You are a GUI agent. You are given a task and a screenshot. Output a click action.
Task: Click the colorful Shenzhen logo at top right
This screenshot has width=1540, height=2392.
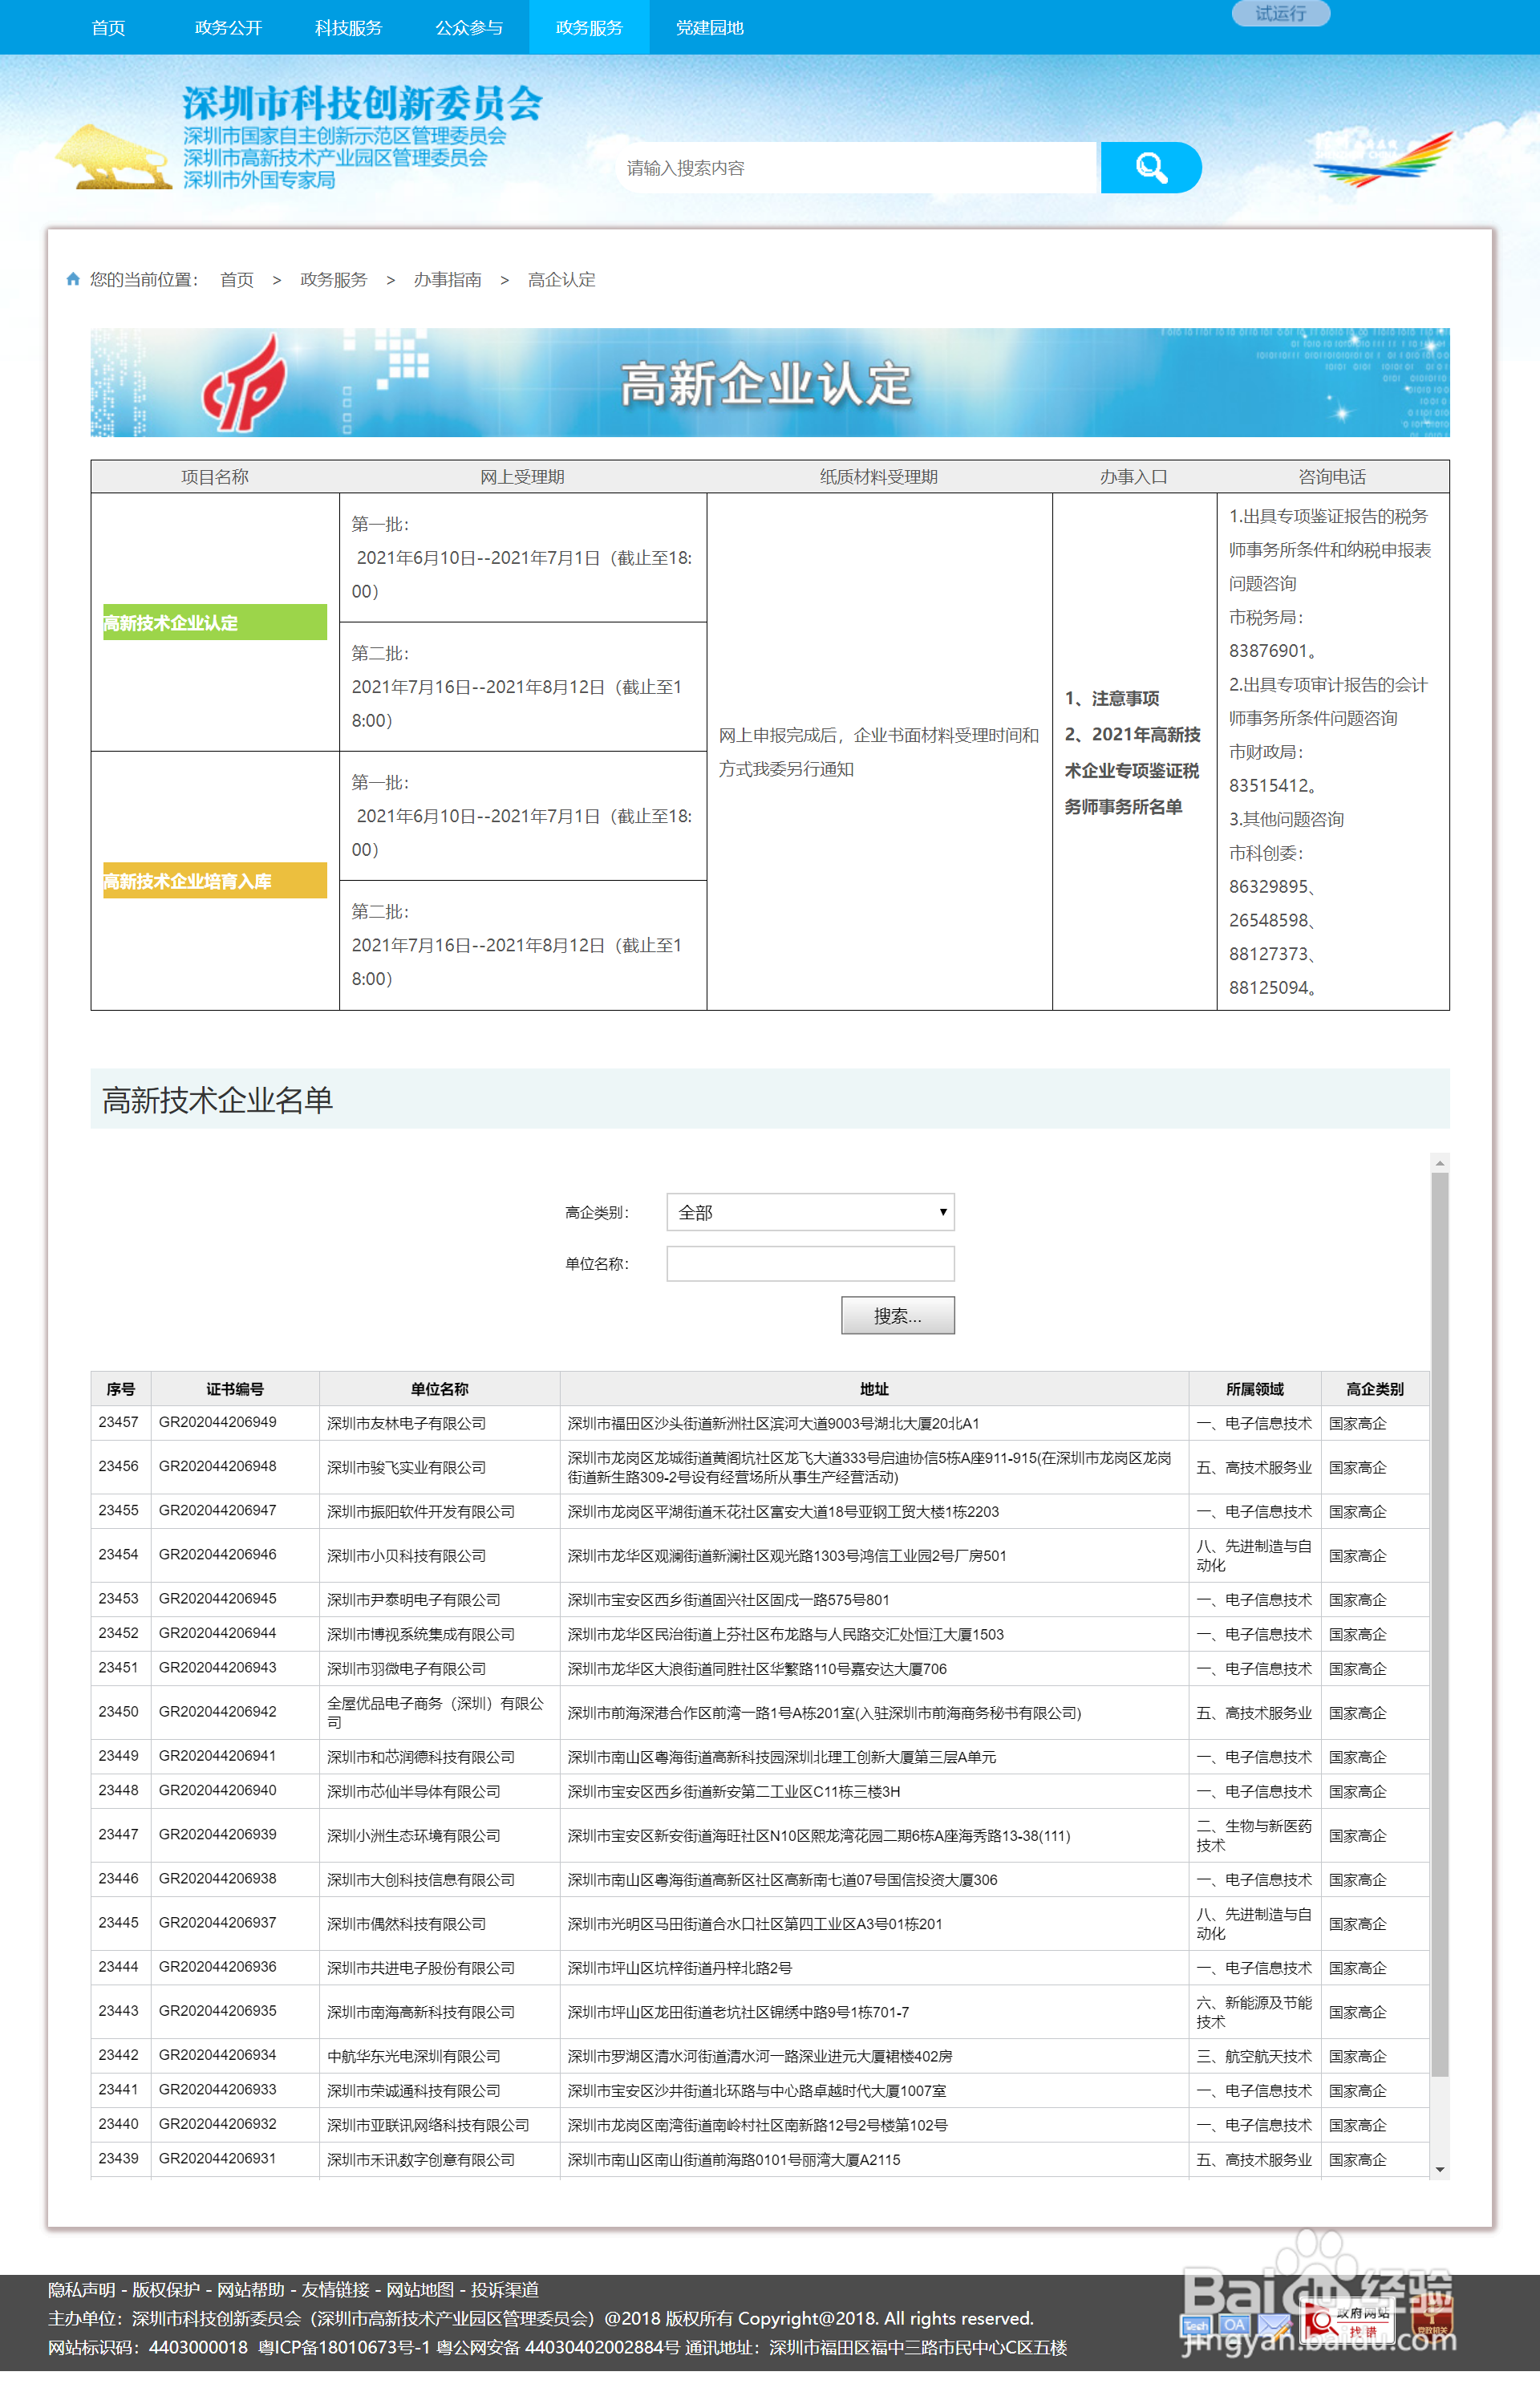point(1383,158)
